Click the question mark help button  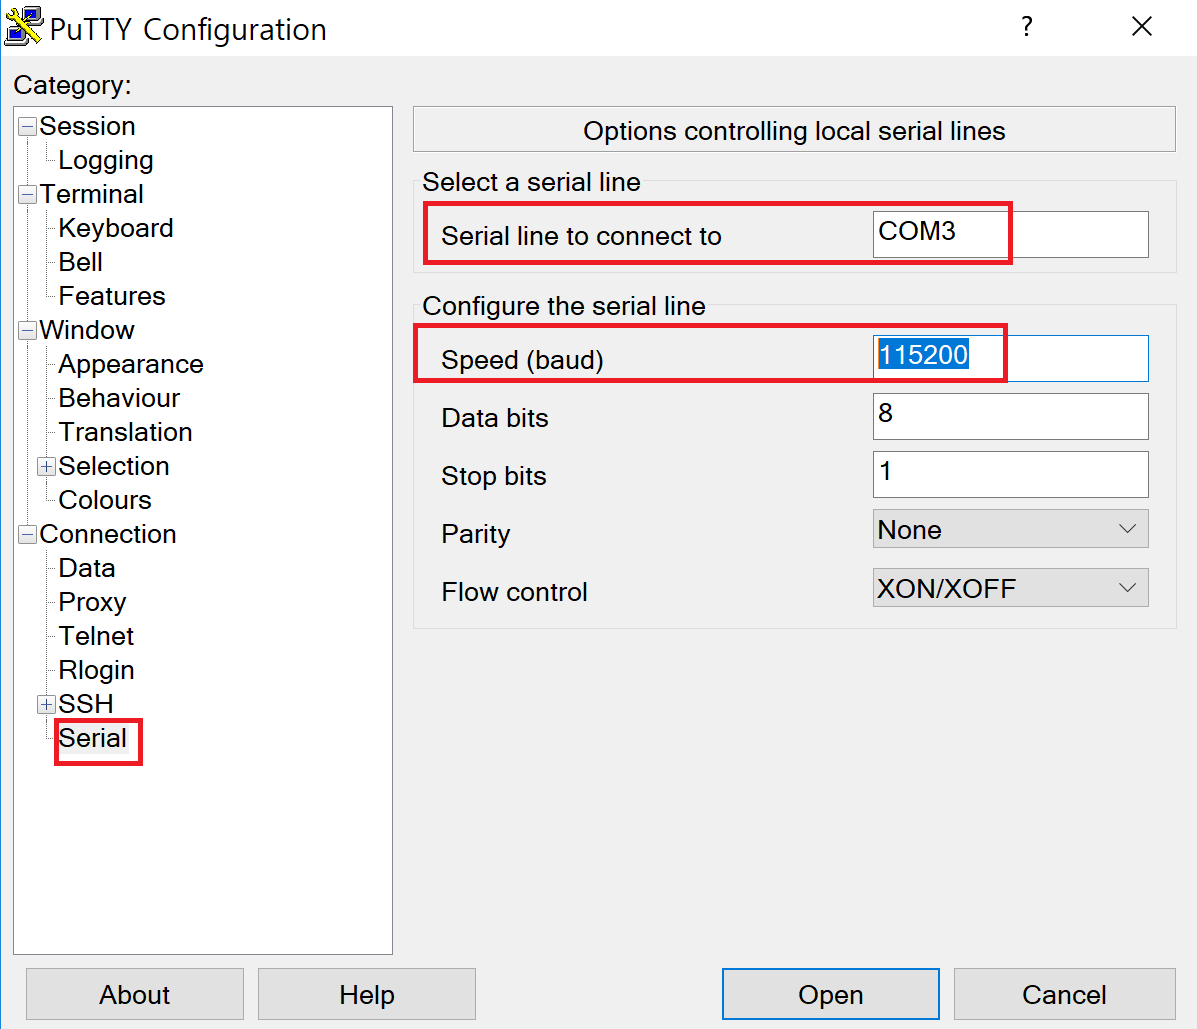(x=1027, y=27)
